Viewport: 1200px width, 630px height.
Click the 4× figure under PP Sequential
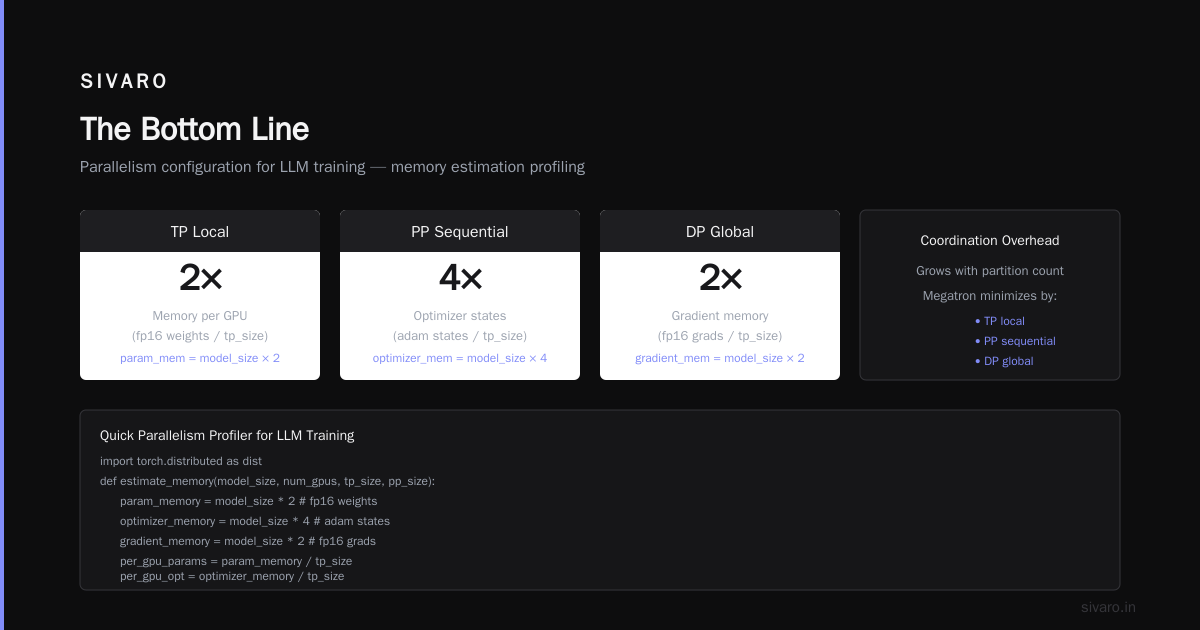460,278
